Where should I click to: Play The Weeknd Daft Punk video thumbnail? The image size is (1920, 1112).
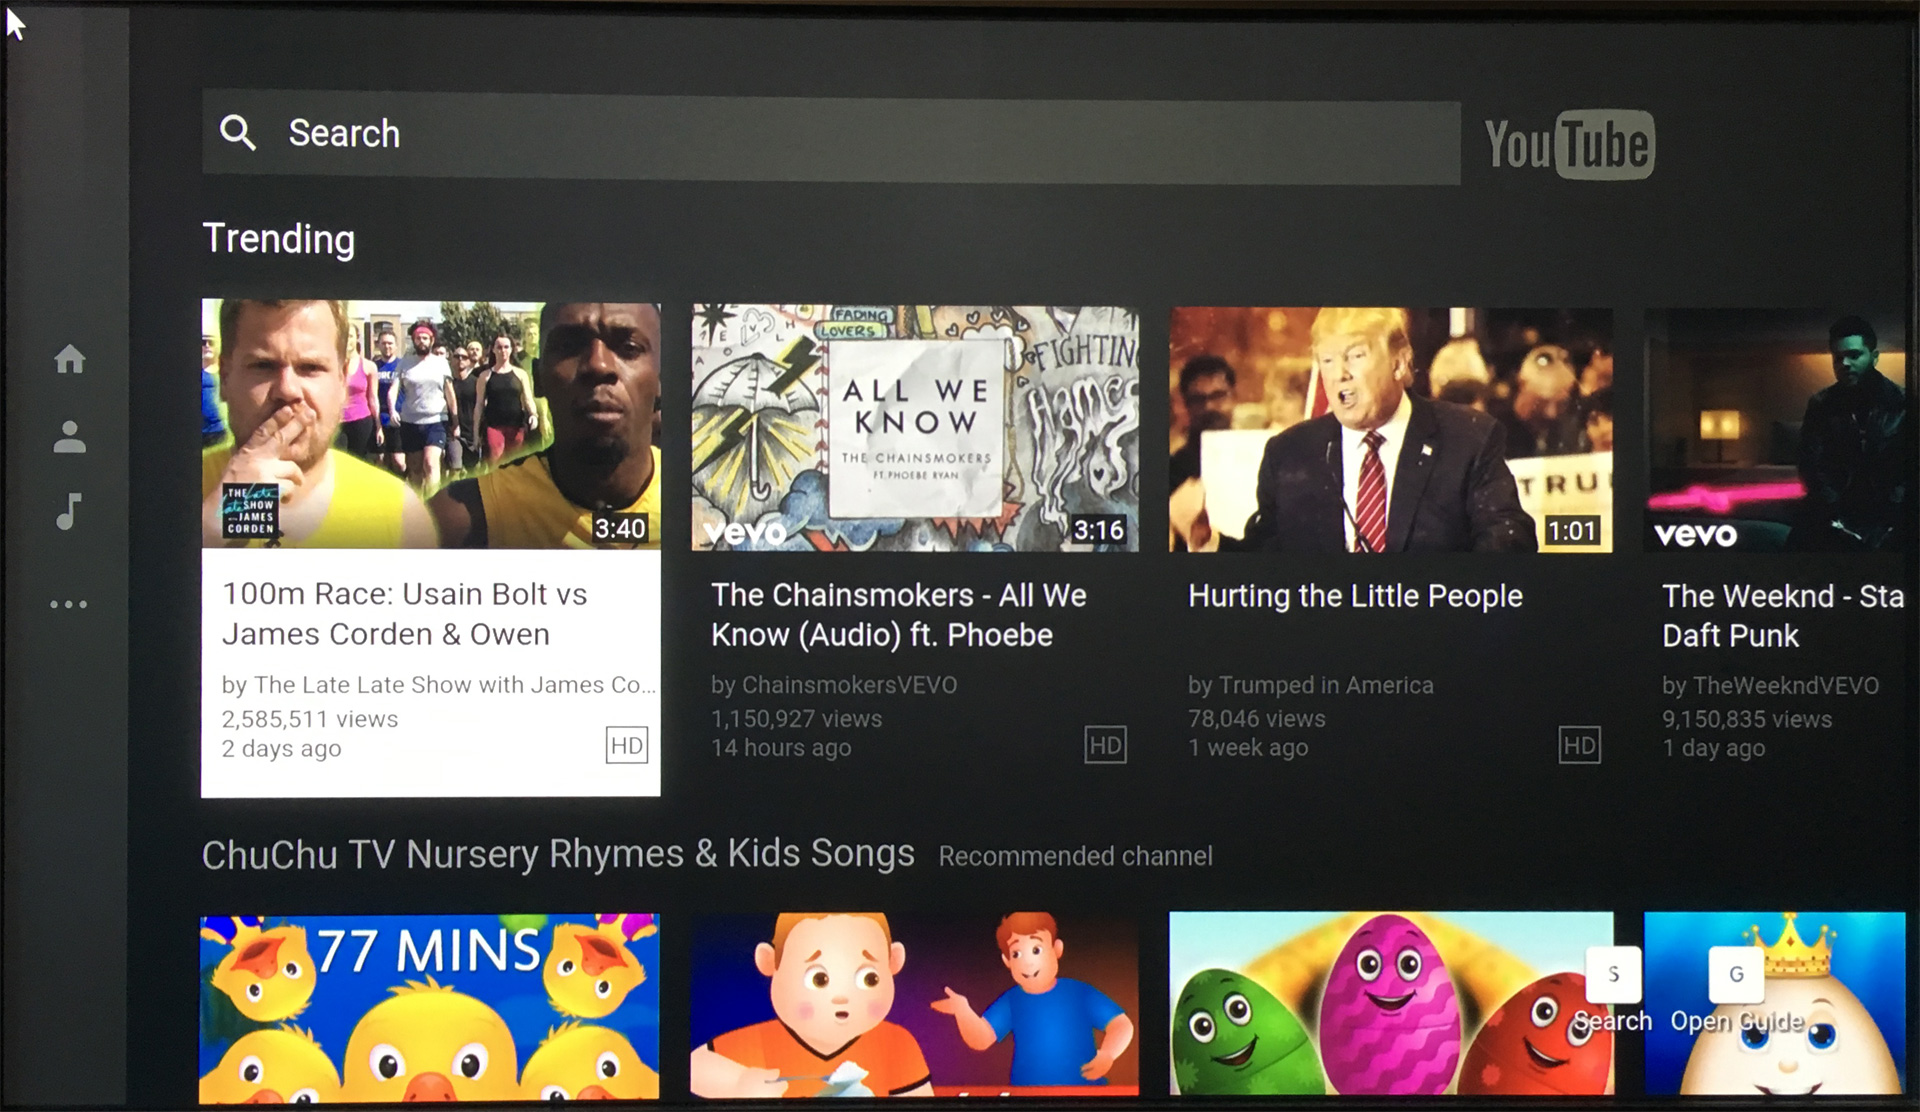(x=1775, y=431)
